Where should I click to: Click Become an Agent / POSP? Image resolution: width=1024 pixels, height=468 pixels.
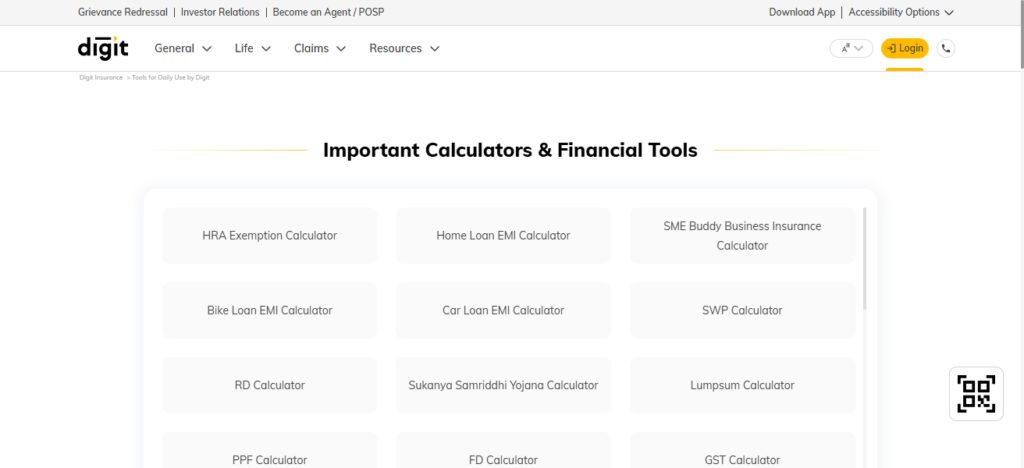328,12
